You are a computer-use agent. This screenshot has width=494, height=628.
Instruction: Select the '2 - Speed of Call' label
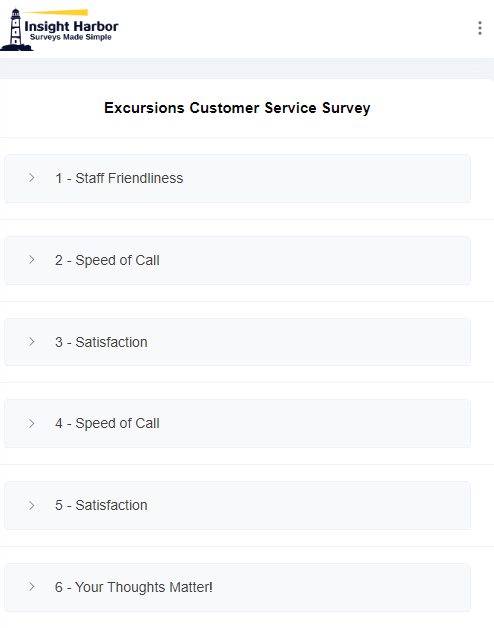[107, 260]
